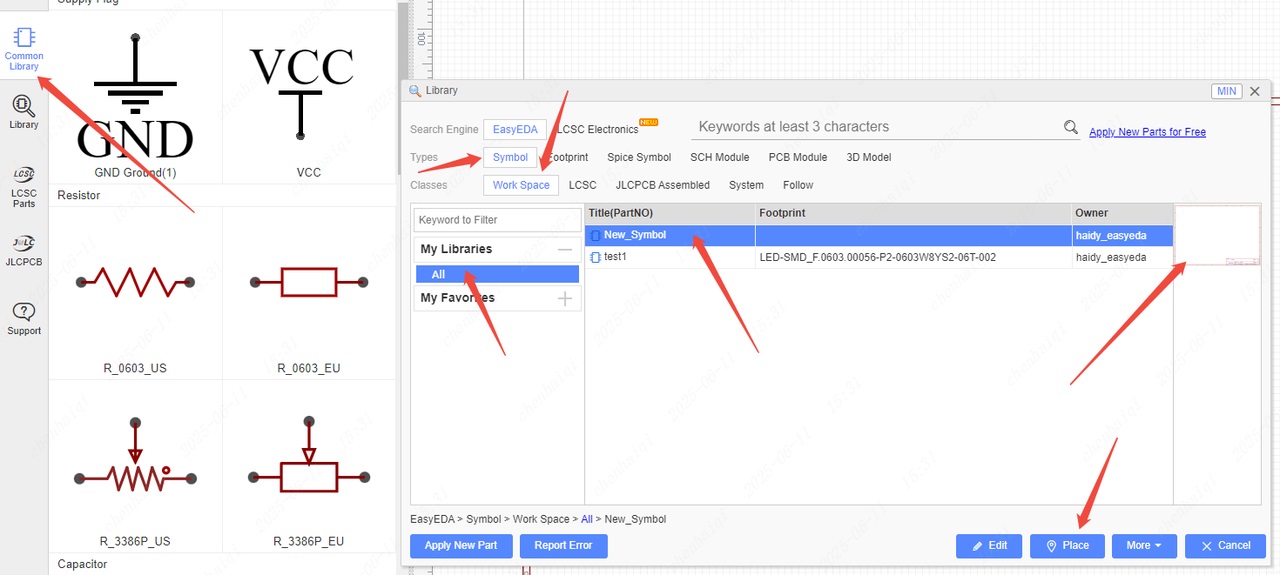The image size is (1280, 575).
Task: Click the Library magnifier sidebar icon
Action: (24, 112)
